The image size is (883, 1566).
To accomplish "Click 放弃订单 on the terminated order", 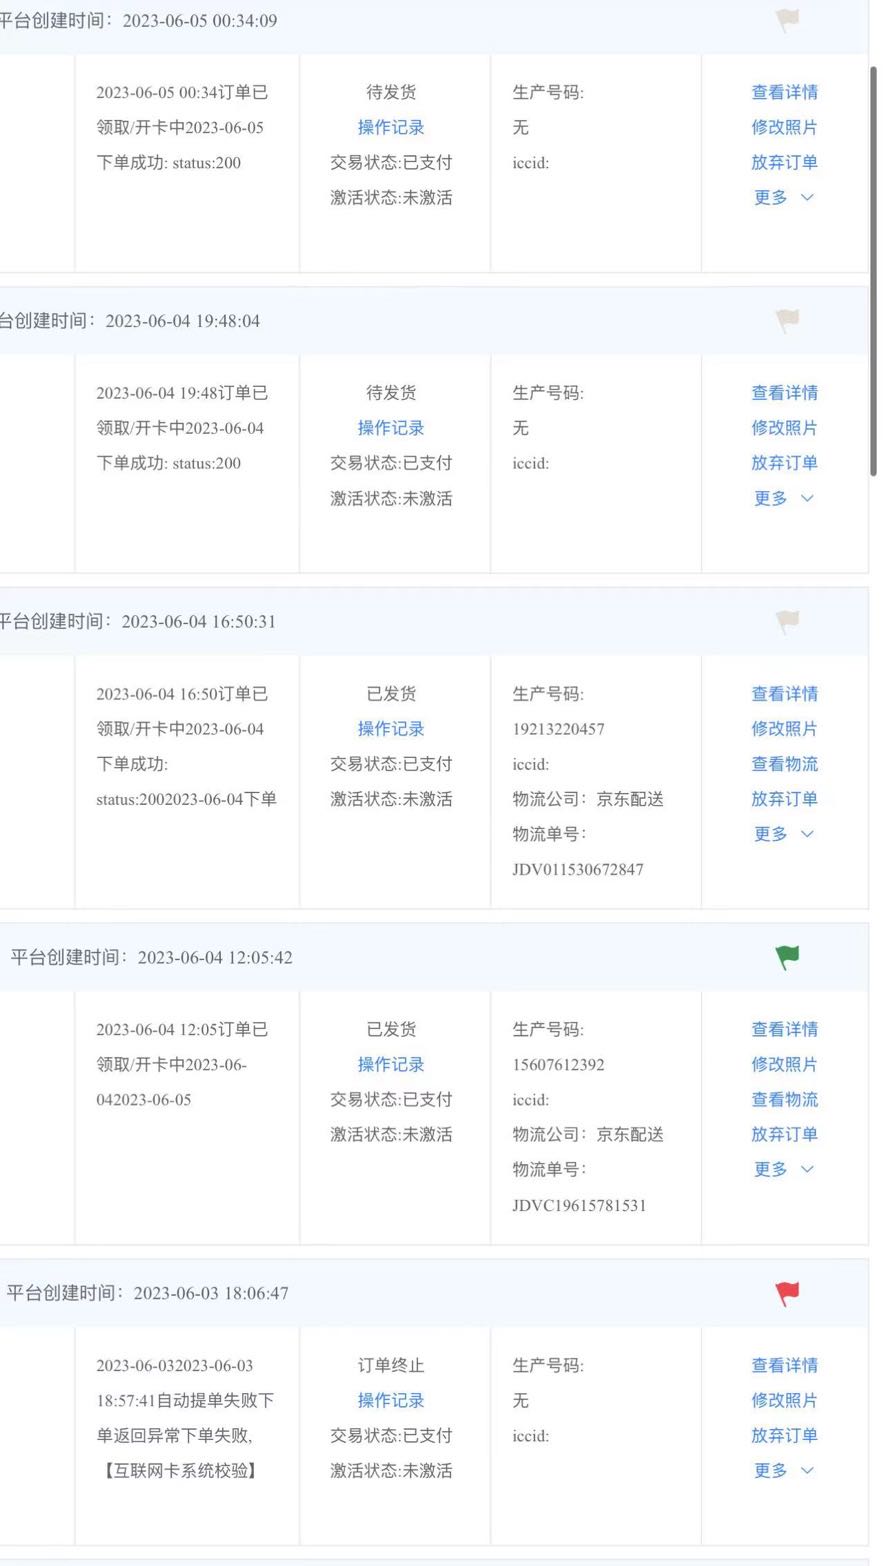I will click(784, 1435).
